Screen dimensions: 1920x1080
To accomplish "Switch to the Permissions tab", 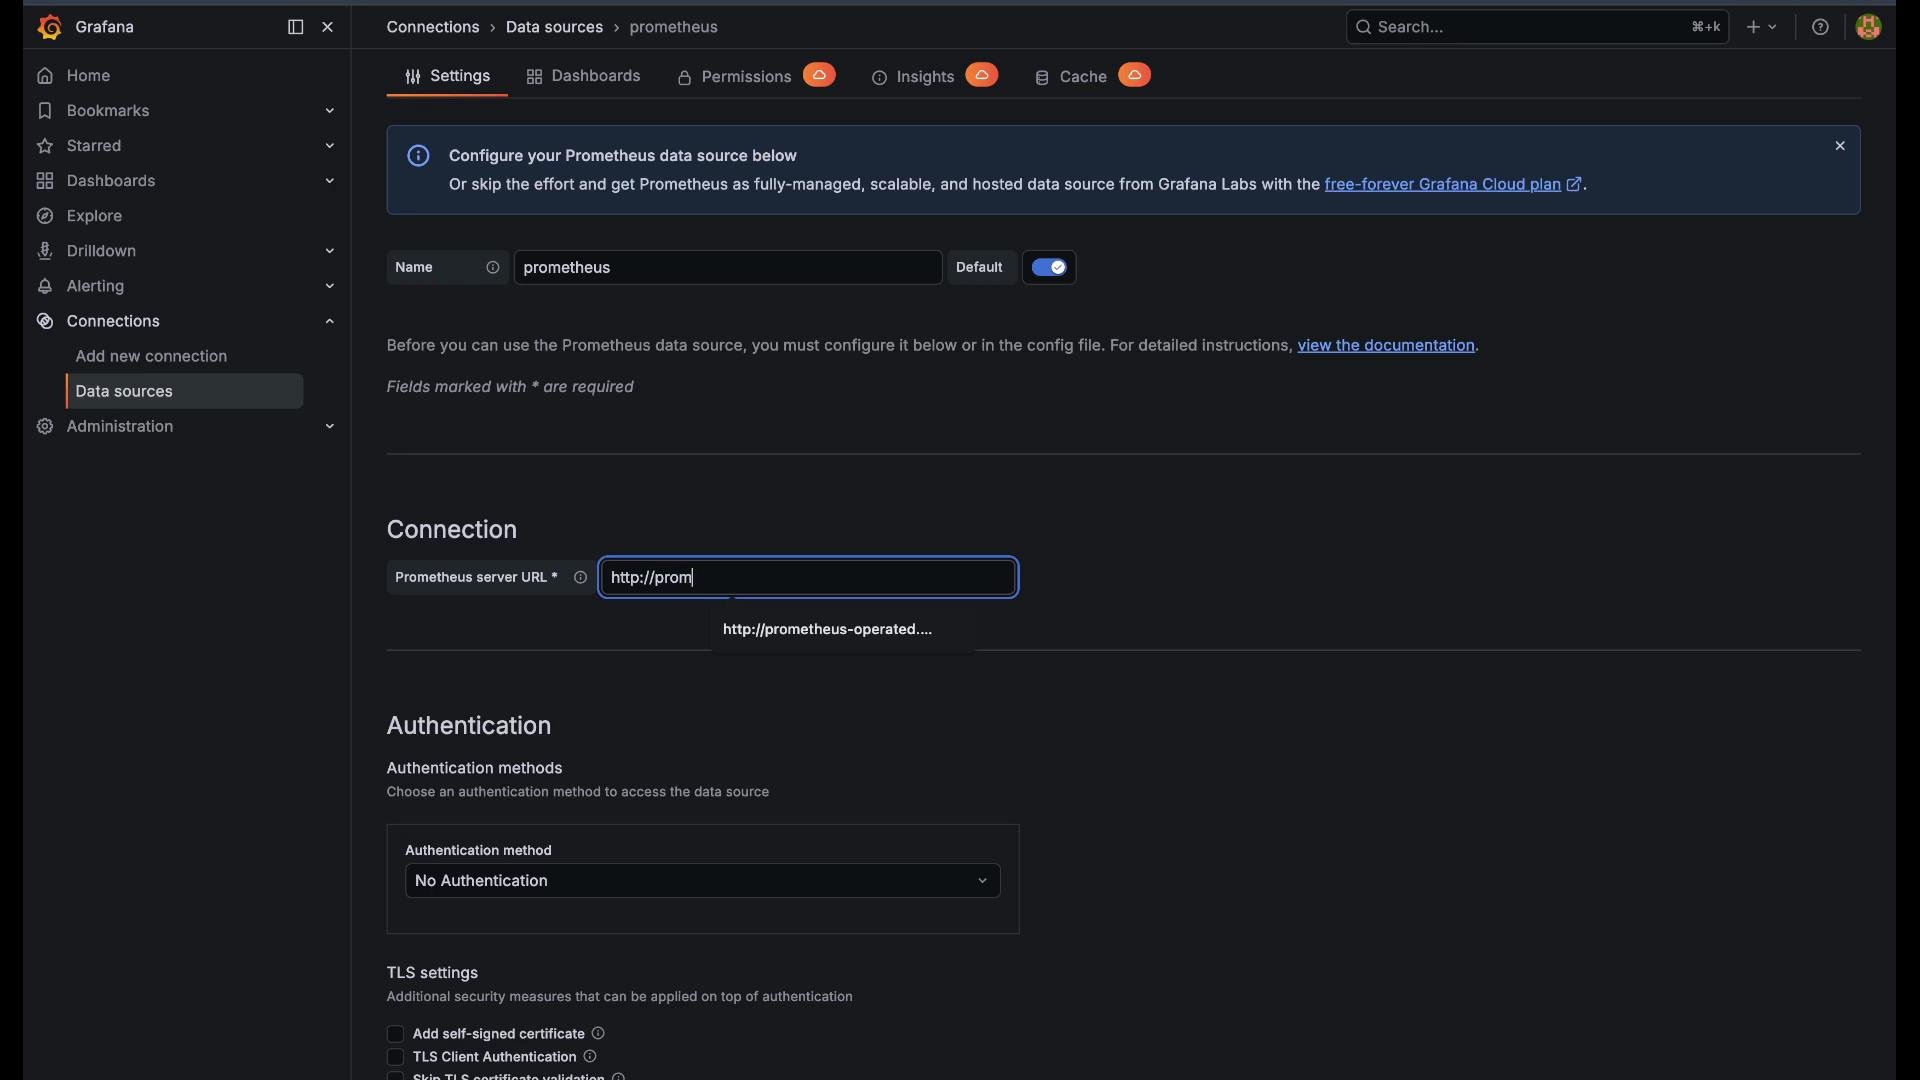I will (x=734, y=77).
